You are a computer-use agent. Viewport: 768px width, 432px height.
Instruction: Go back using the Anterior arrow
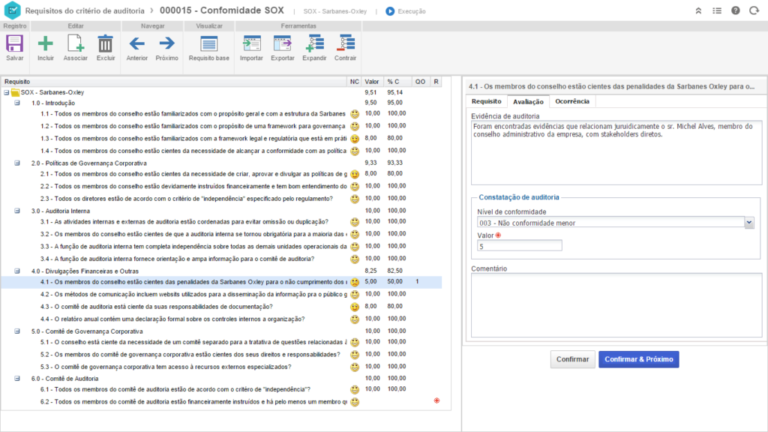click(137, 43)
